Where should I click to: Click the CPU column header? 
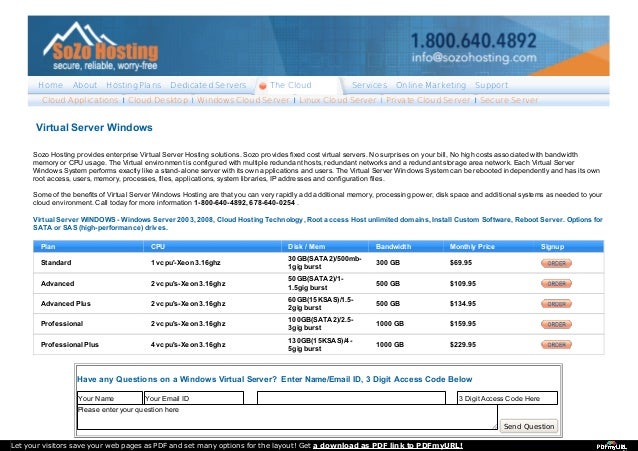[x=157, y=247]
